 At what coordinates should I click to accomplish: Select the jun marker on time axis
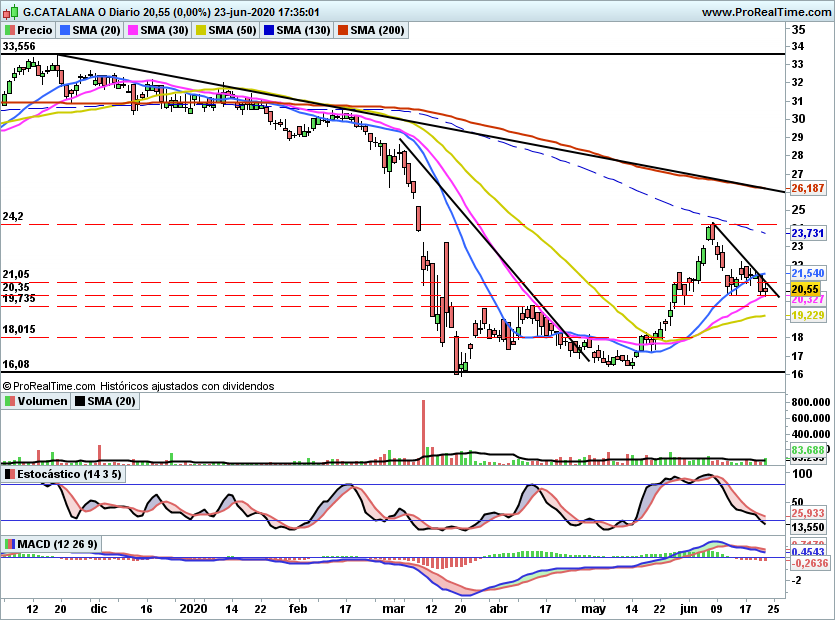pos(689,608)
